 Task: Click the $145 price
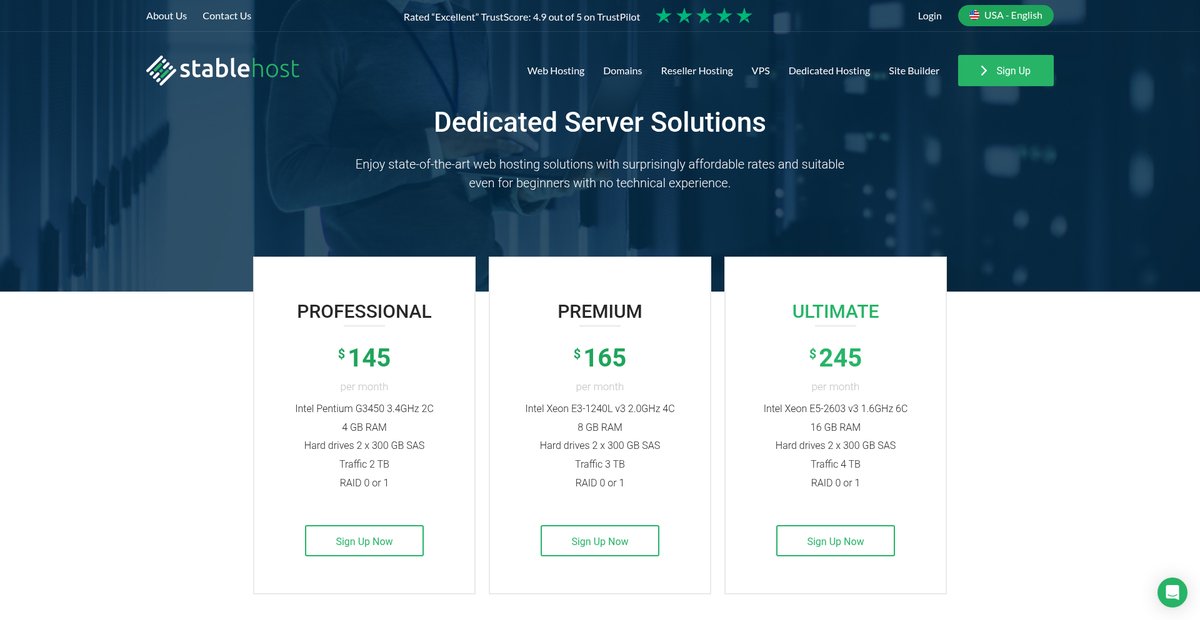pyautogui.click(x=364, y=357)
